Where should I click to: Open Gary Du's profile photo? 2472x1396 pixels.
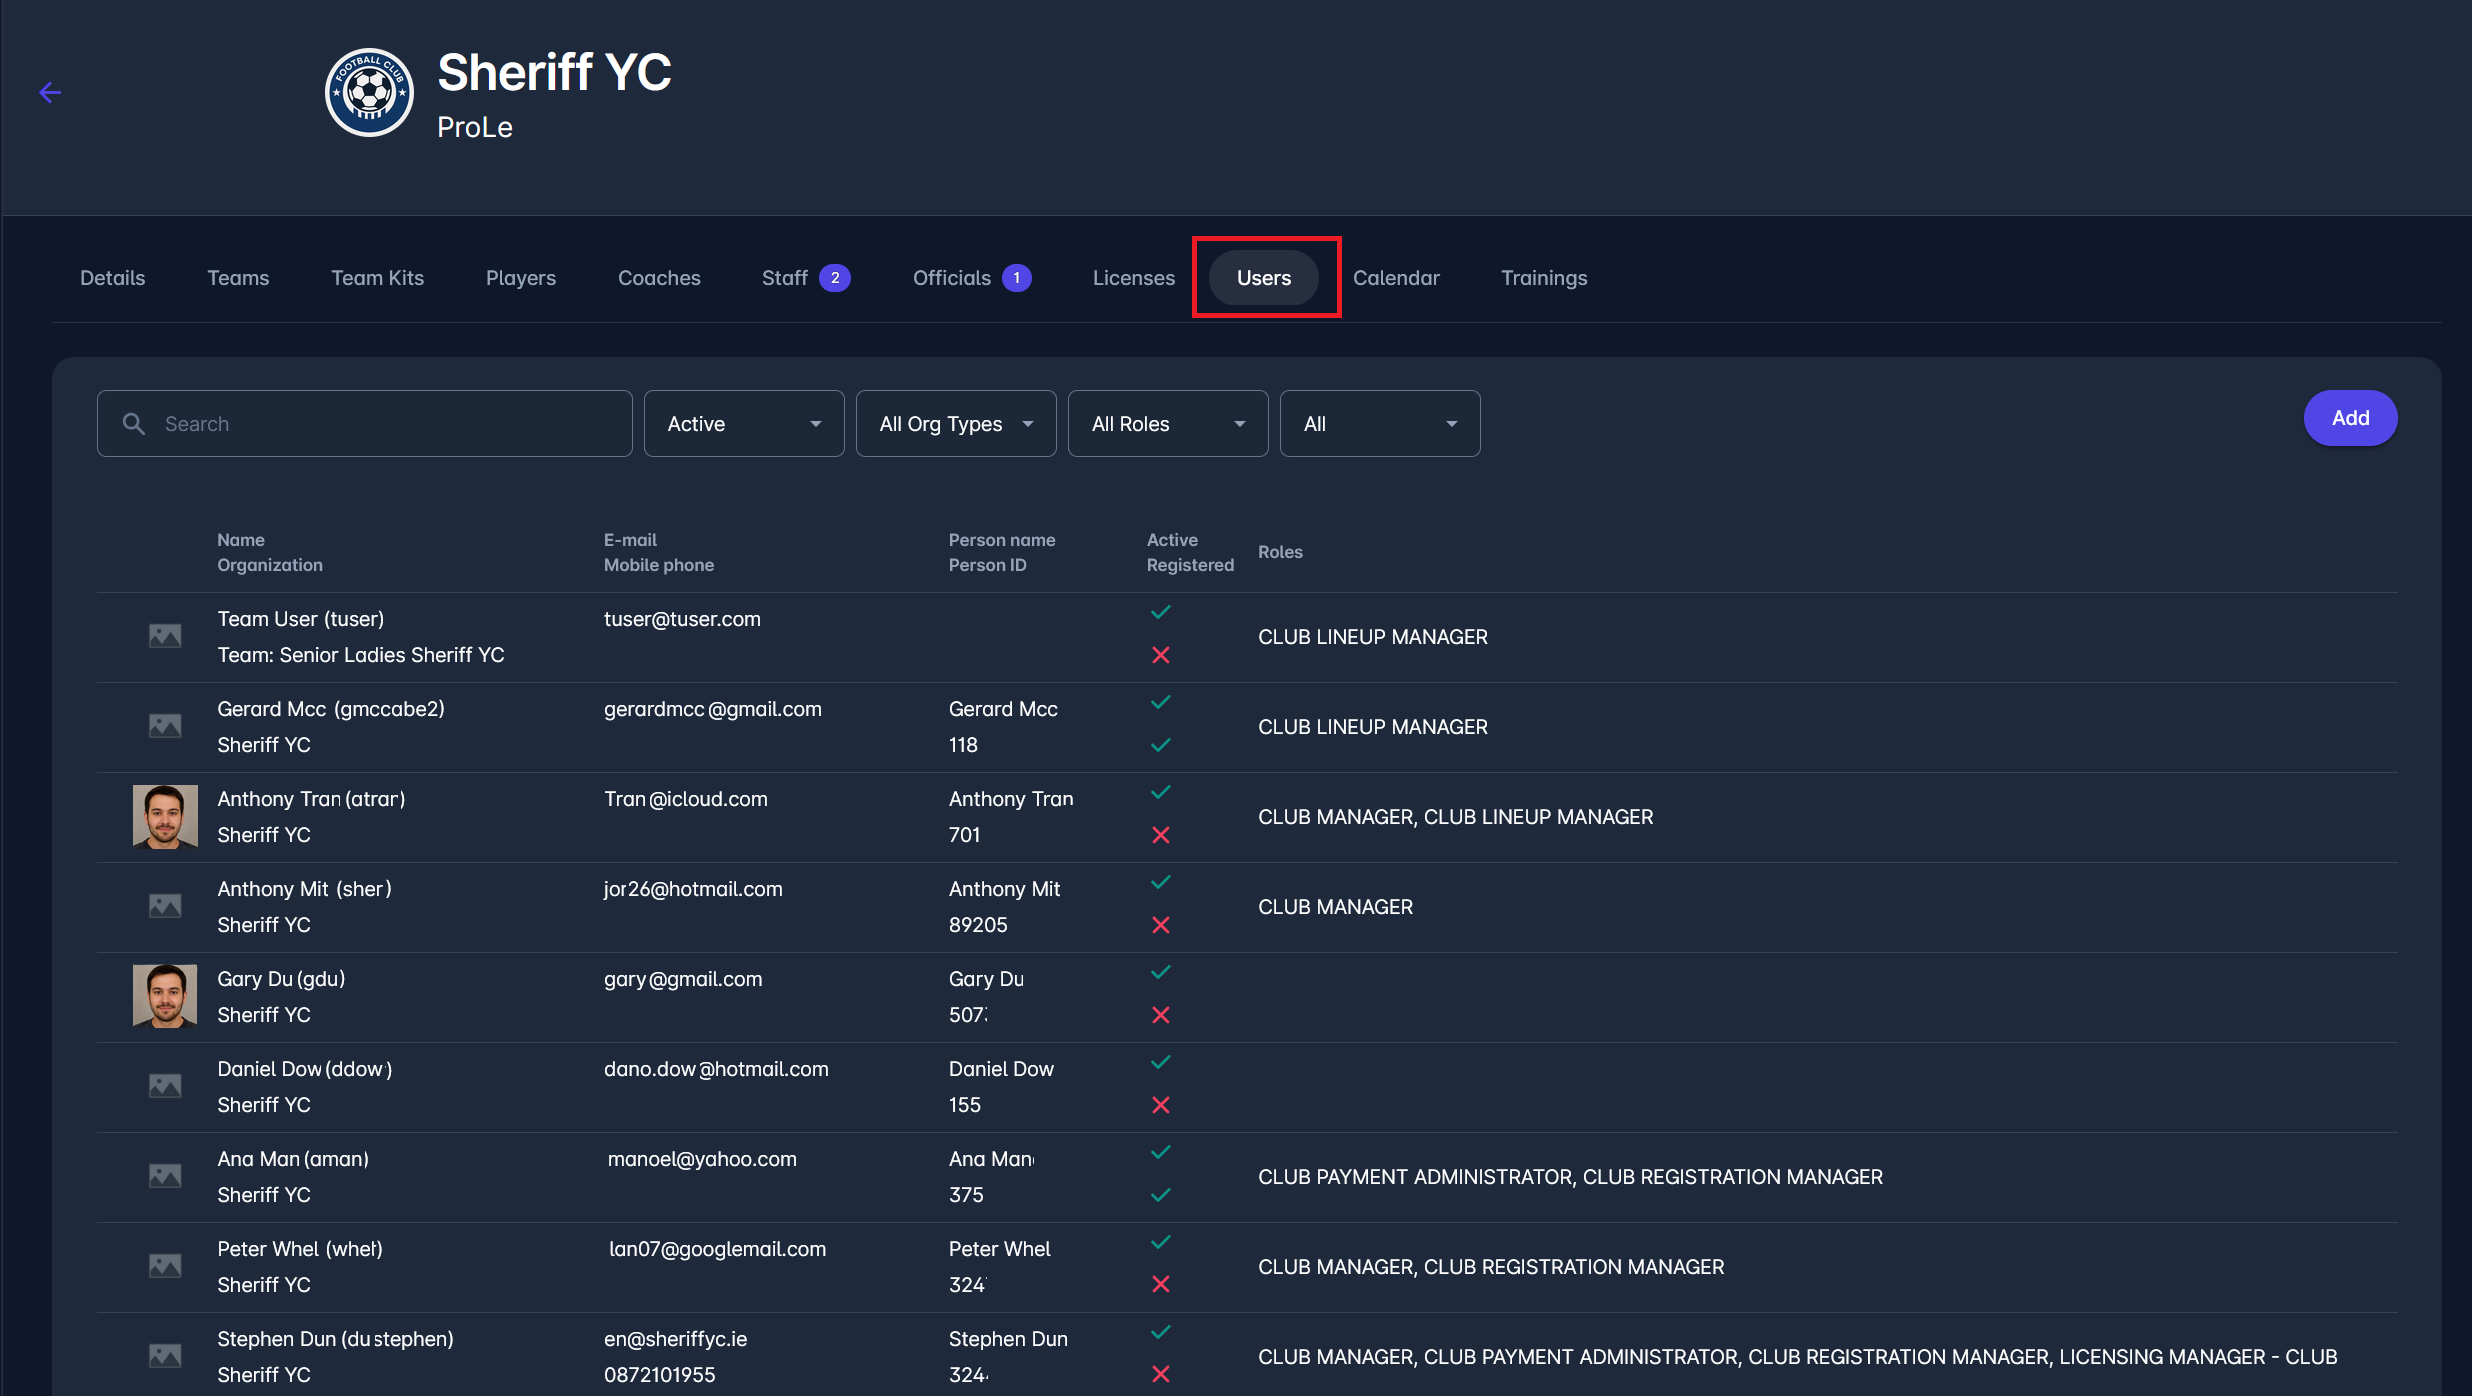click(x=165, y=996)
